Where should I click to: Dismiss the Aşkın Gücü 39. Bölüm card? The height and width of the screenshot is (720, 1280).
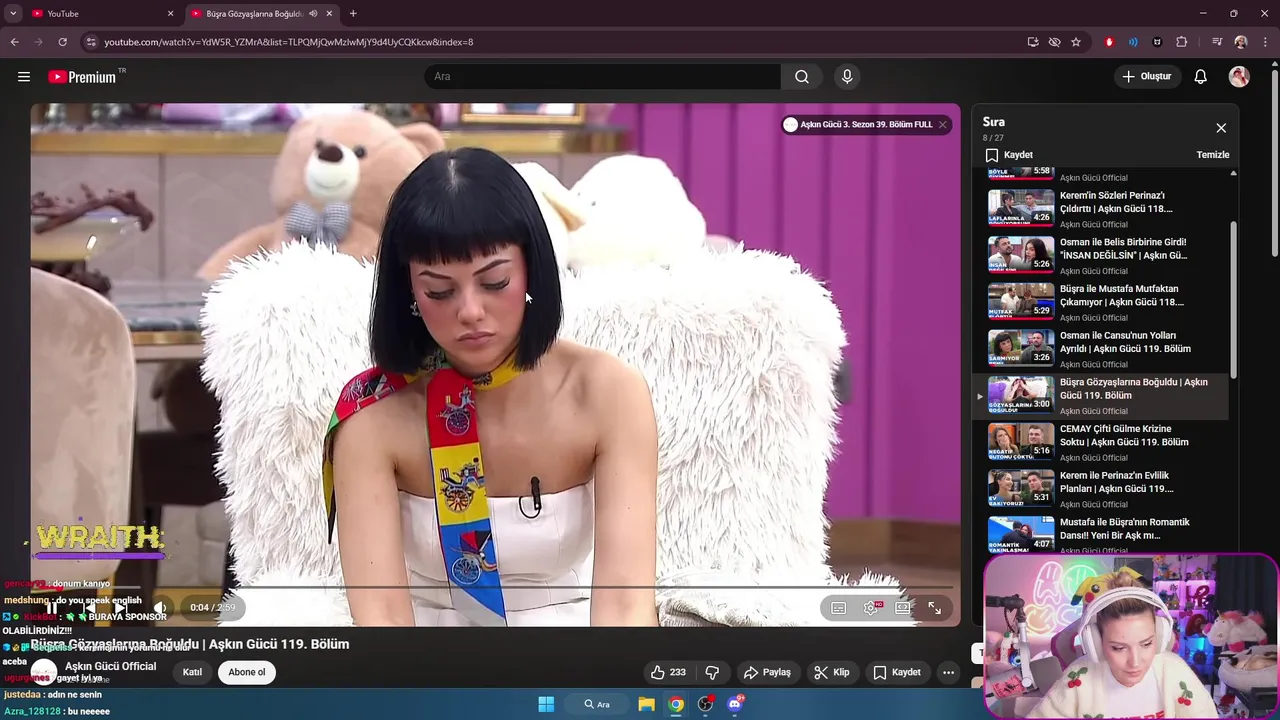tap(942, 125)
